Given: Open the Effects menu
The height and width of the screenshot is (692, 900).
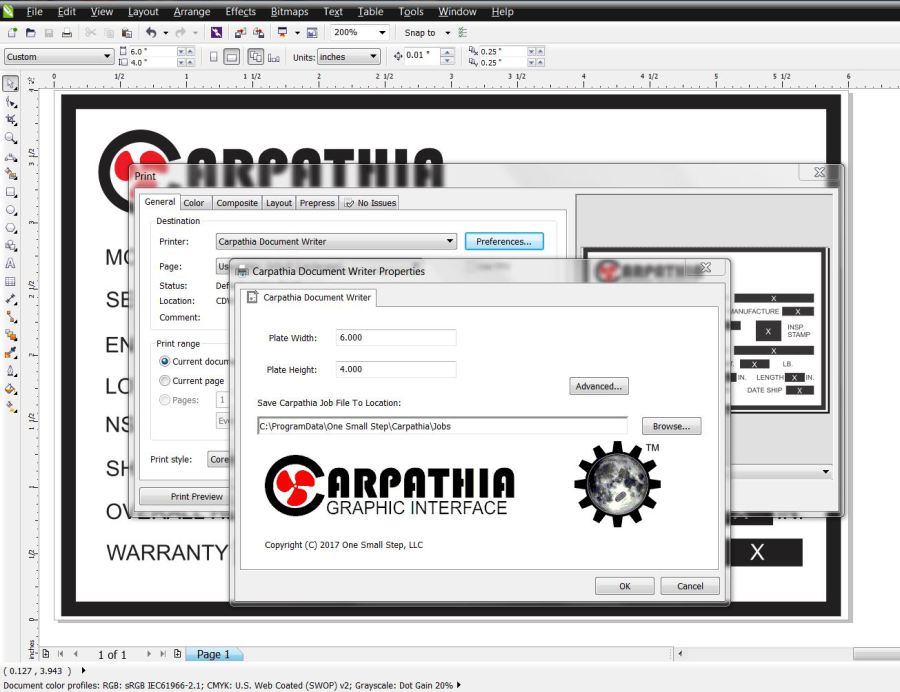Looking at the screenshot, I should pos(240,11).
